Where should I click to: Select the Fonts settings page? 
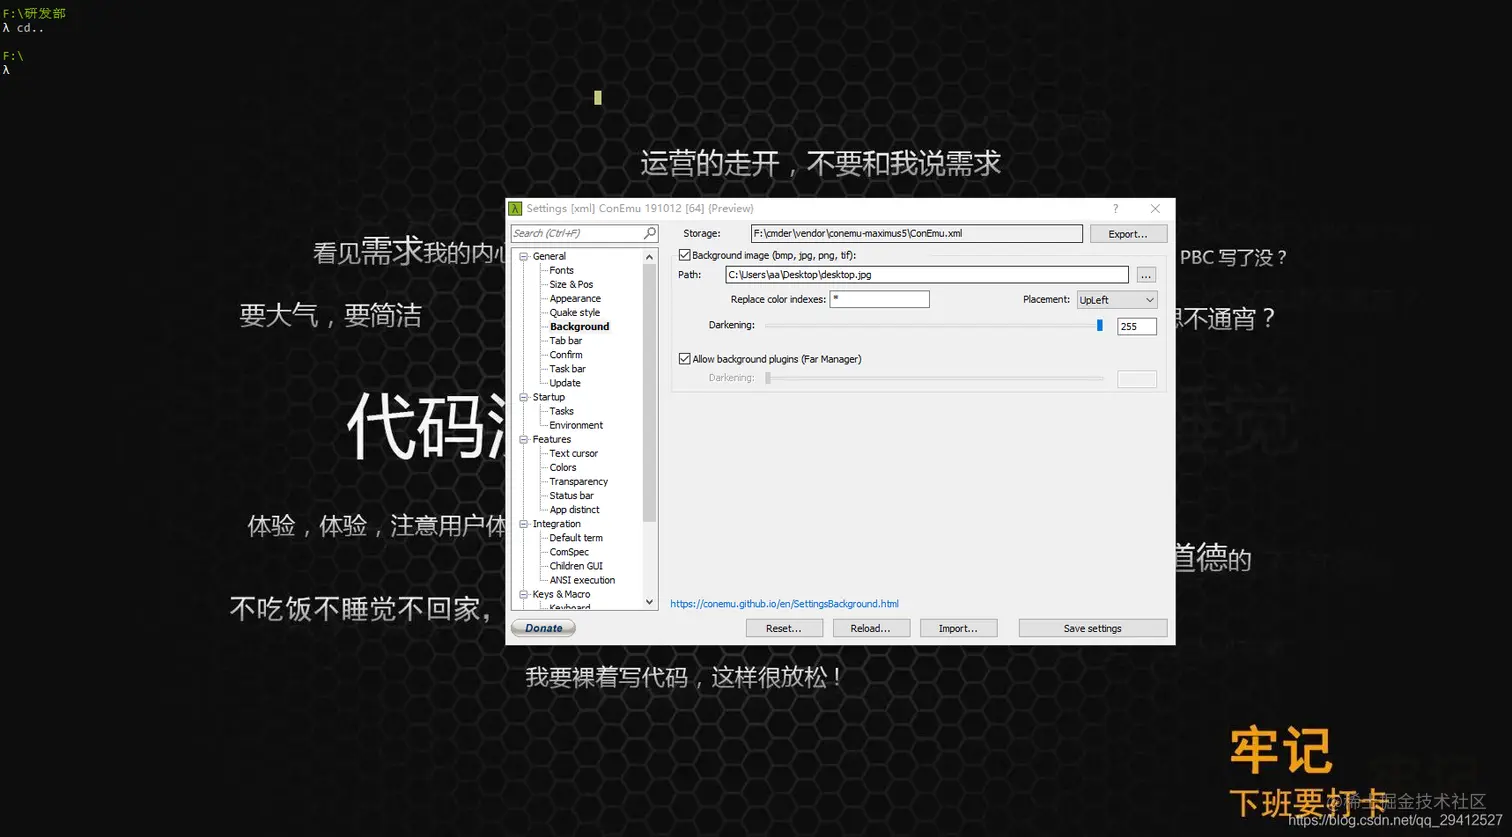click(x=561, y=271)
